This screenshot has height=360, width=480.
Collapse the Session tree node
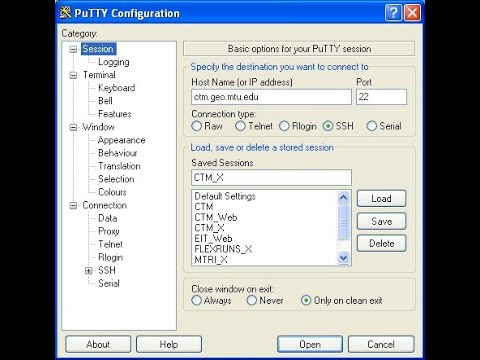(x=73, y=49)
